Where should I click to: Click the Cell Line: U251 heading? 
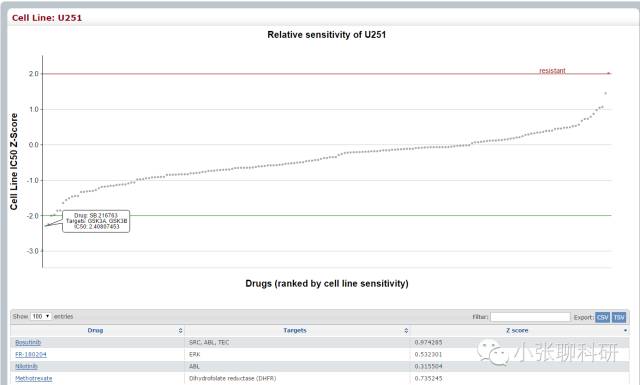point(47,18)
